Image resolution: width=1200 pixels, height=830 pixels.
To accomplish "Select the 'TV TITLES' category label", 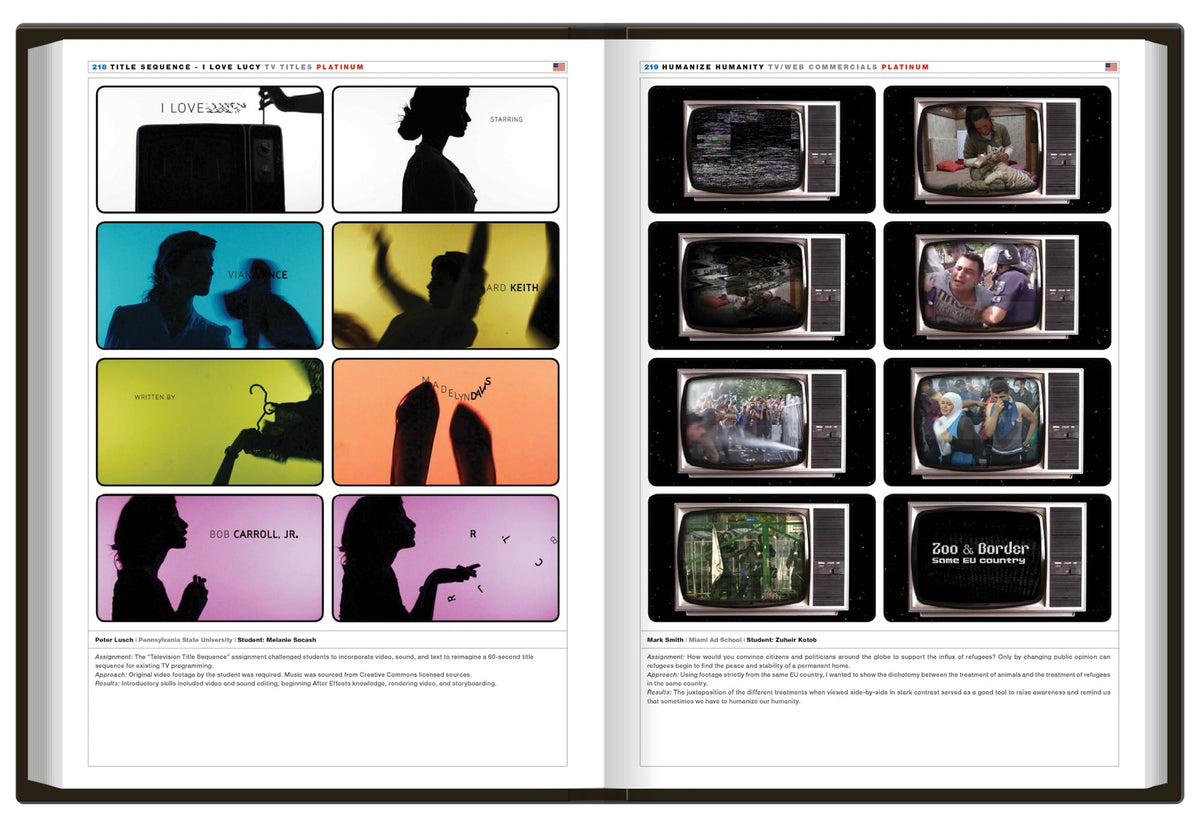I will 288,67.
